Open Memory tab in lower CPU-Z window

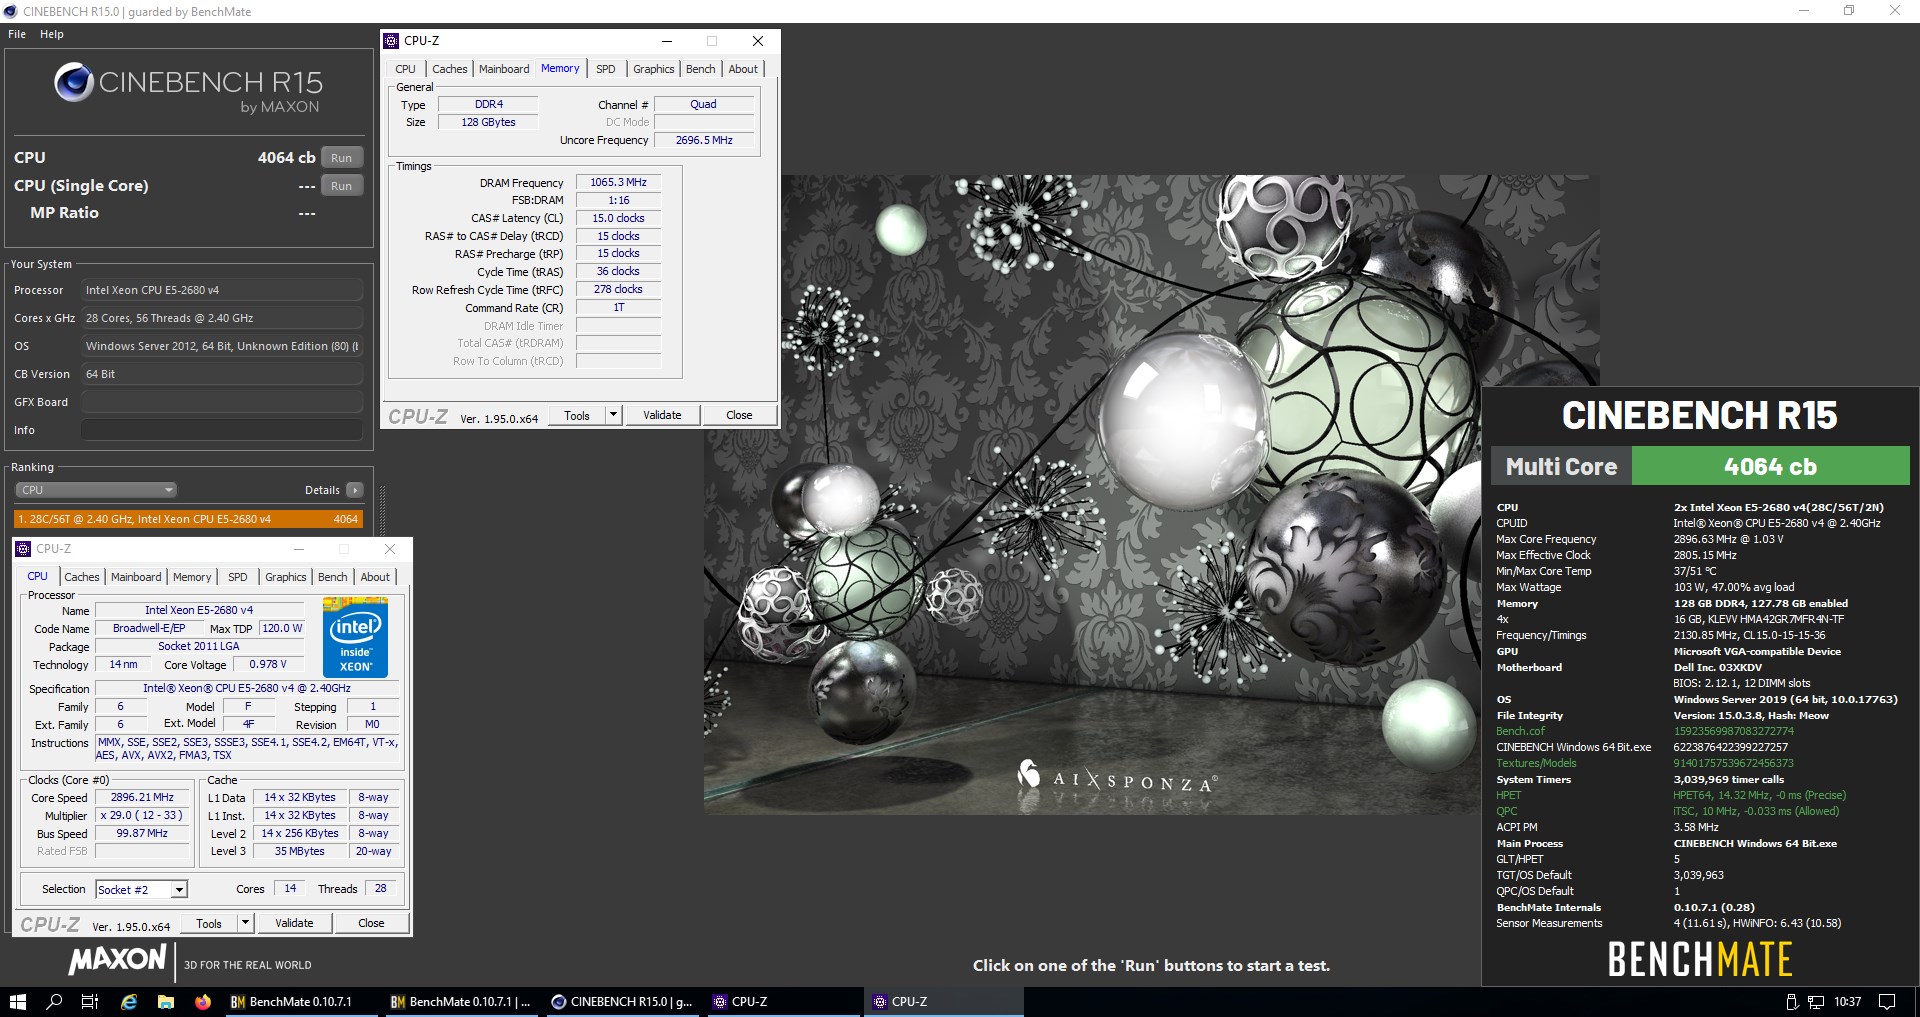192,577
